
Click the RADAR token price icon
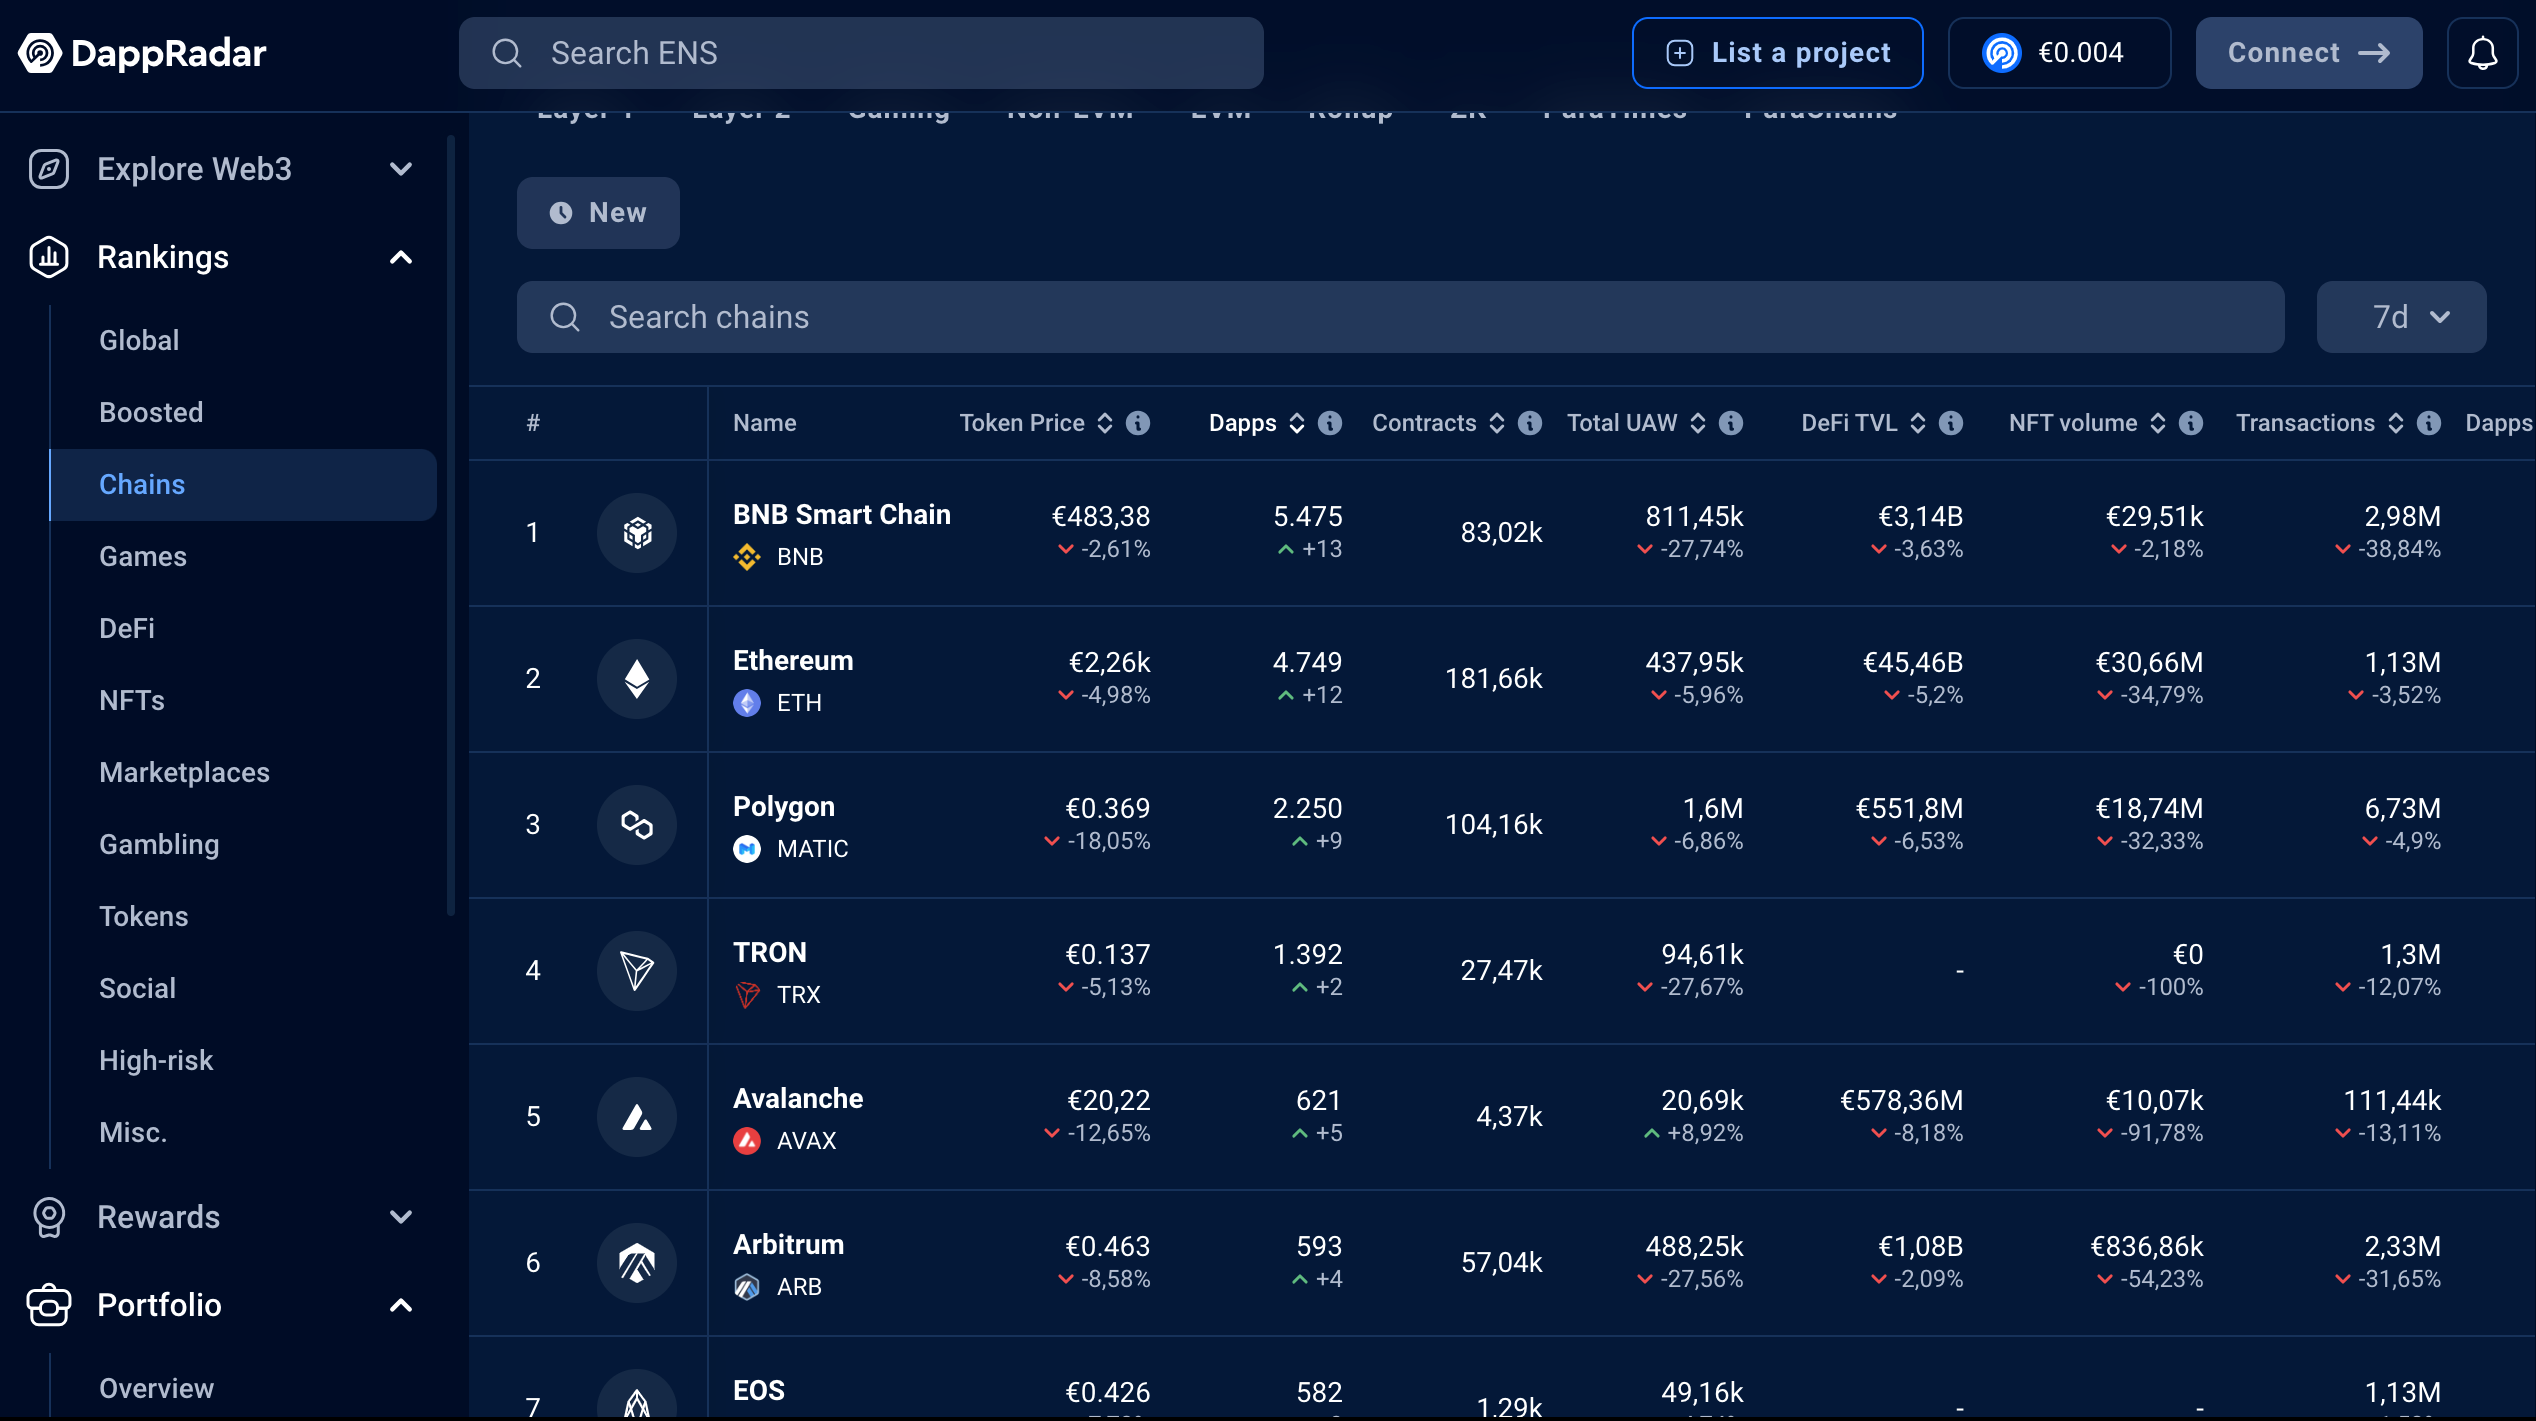[2002, 53]
